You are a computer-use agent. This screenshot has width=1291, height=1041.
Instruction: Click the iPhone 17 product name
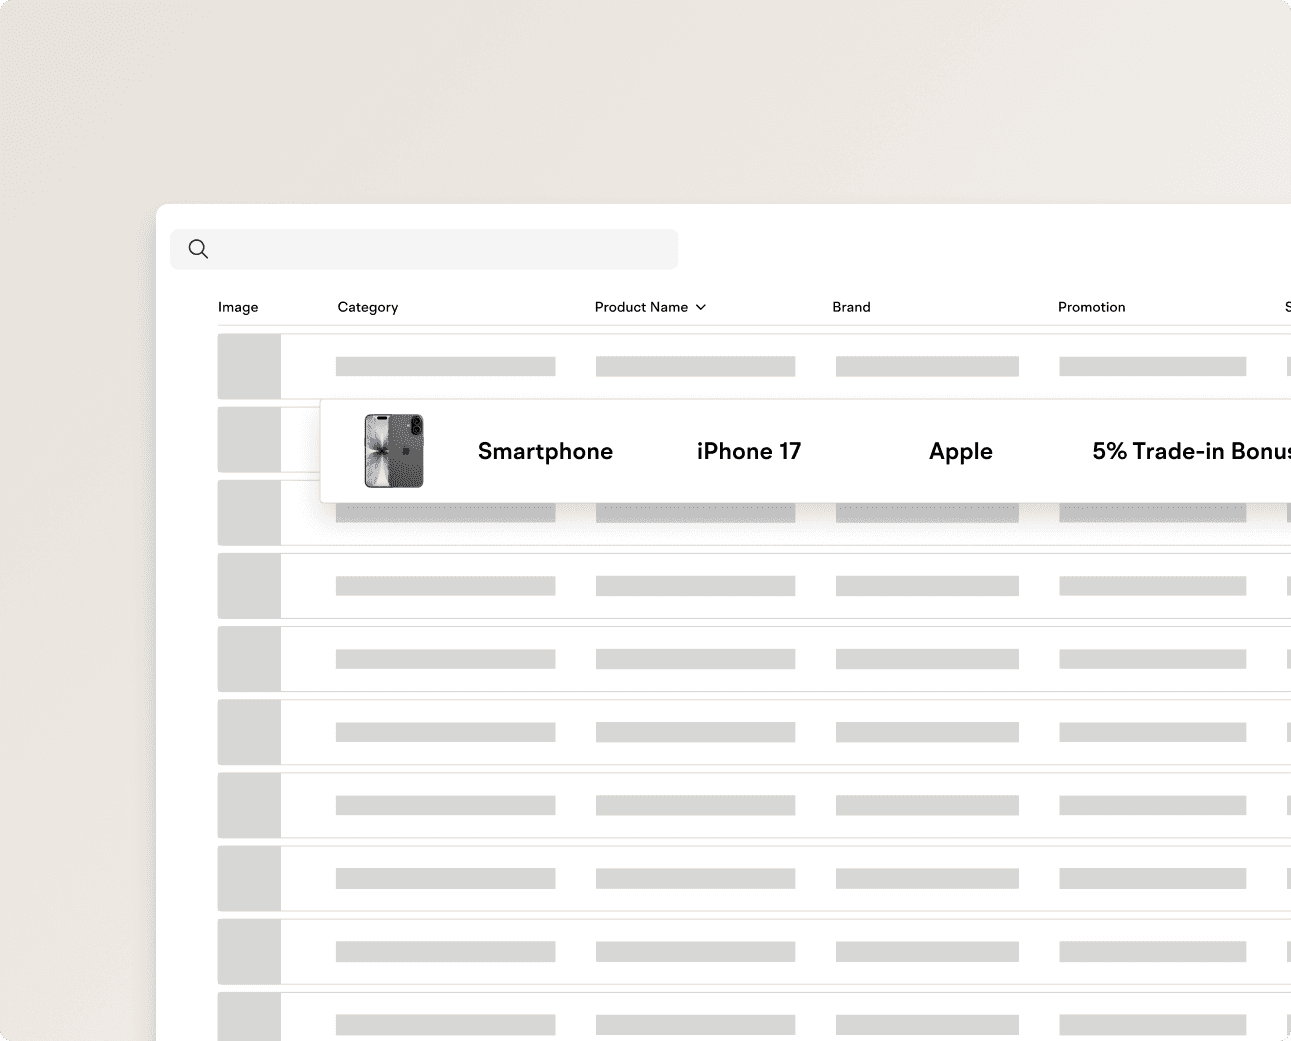[x=749, y=451]
